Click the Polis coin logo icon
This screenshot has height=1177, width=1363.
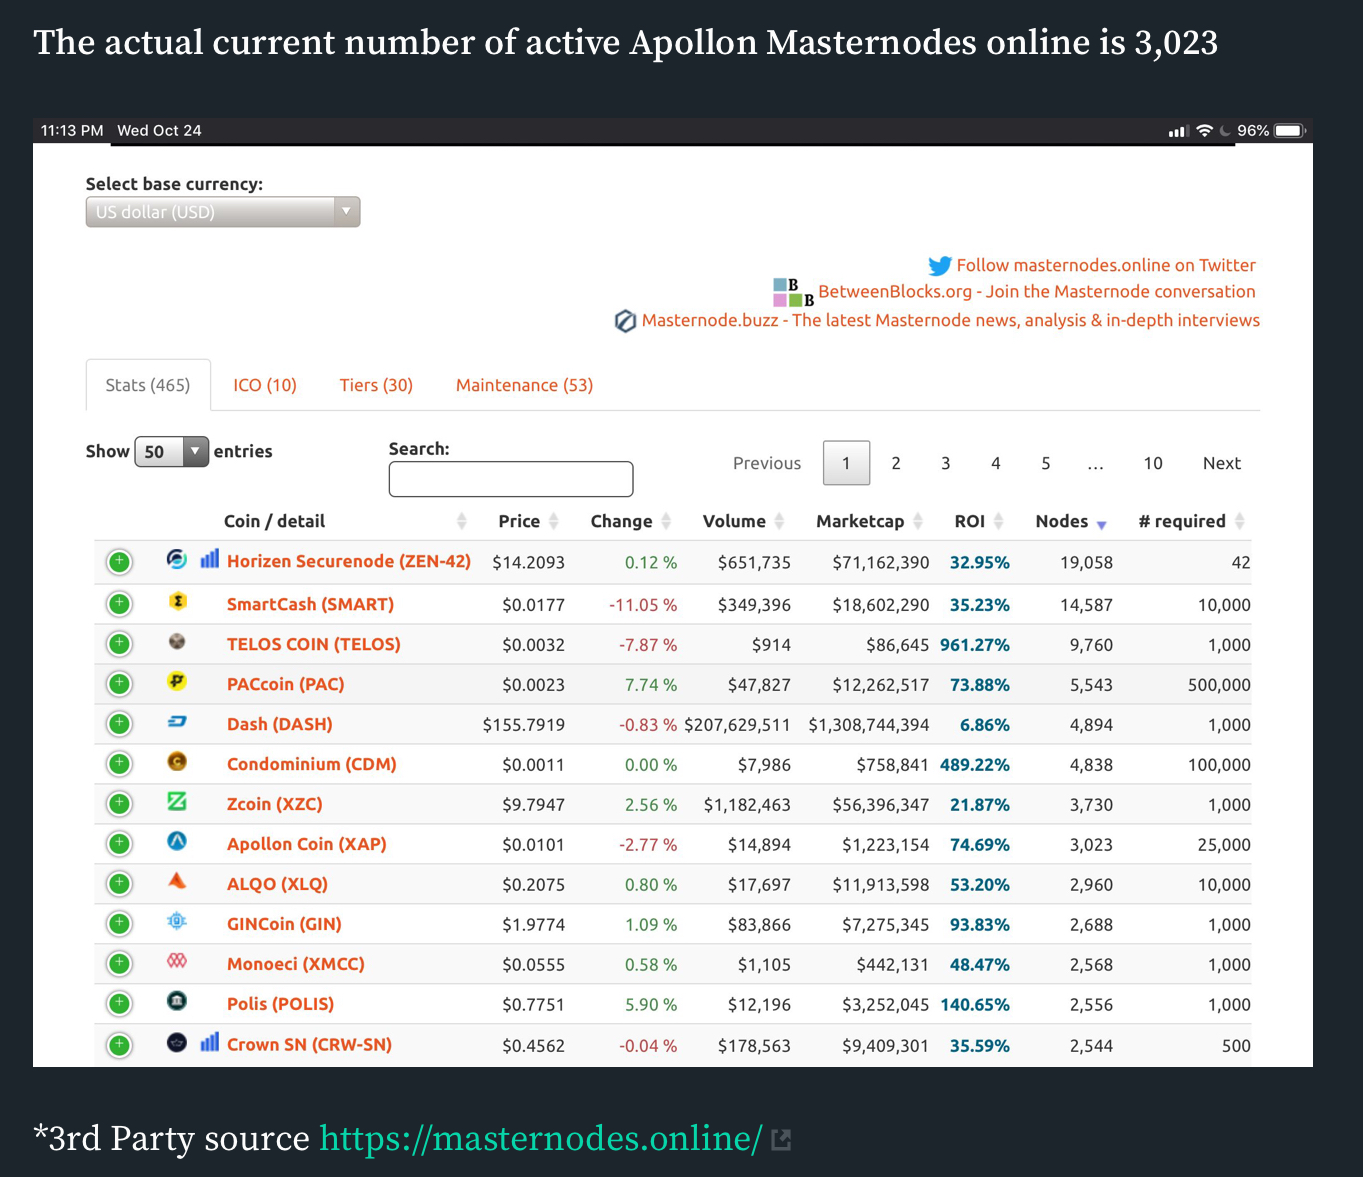click(177, 1001)
